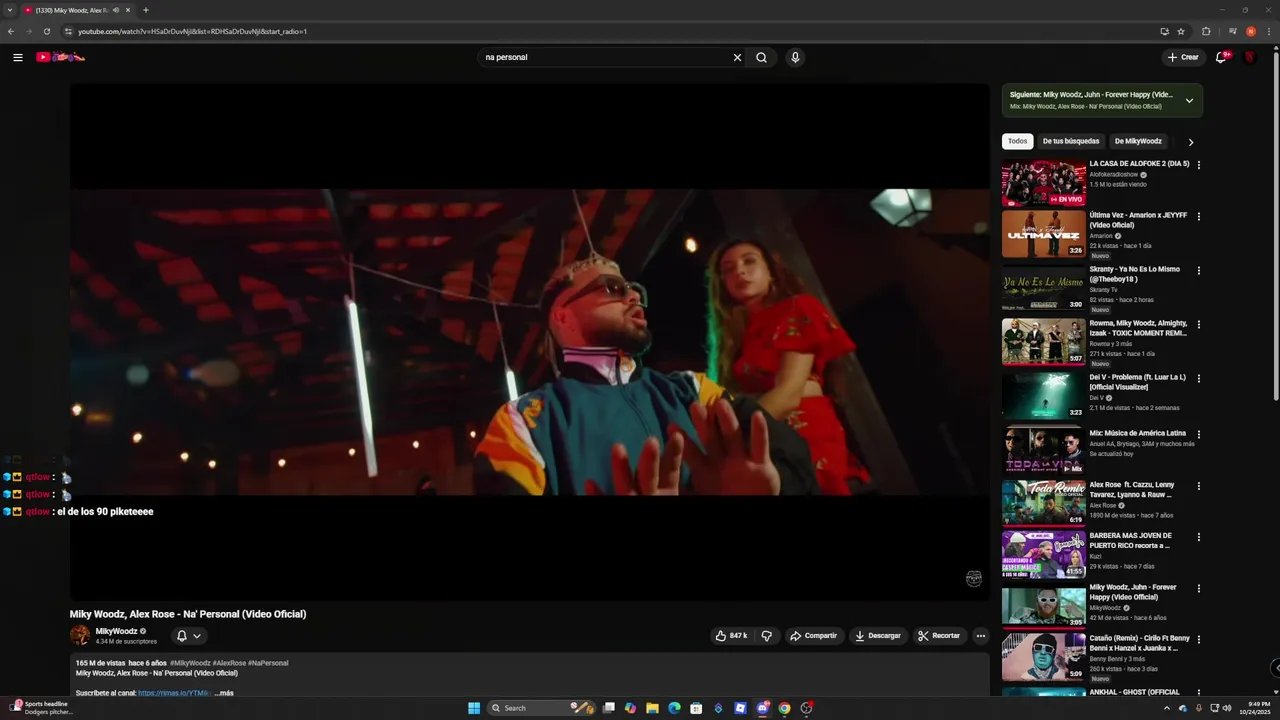This screenshot has height=720, width=1280.
Task: Open Última Vez - Amarion x JEYYFF thumbnail
Action: (1044, 234)
